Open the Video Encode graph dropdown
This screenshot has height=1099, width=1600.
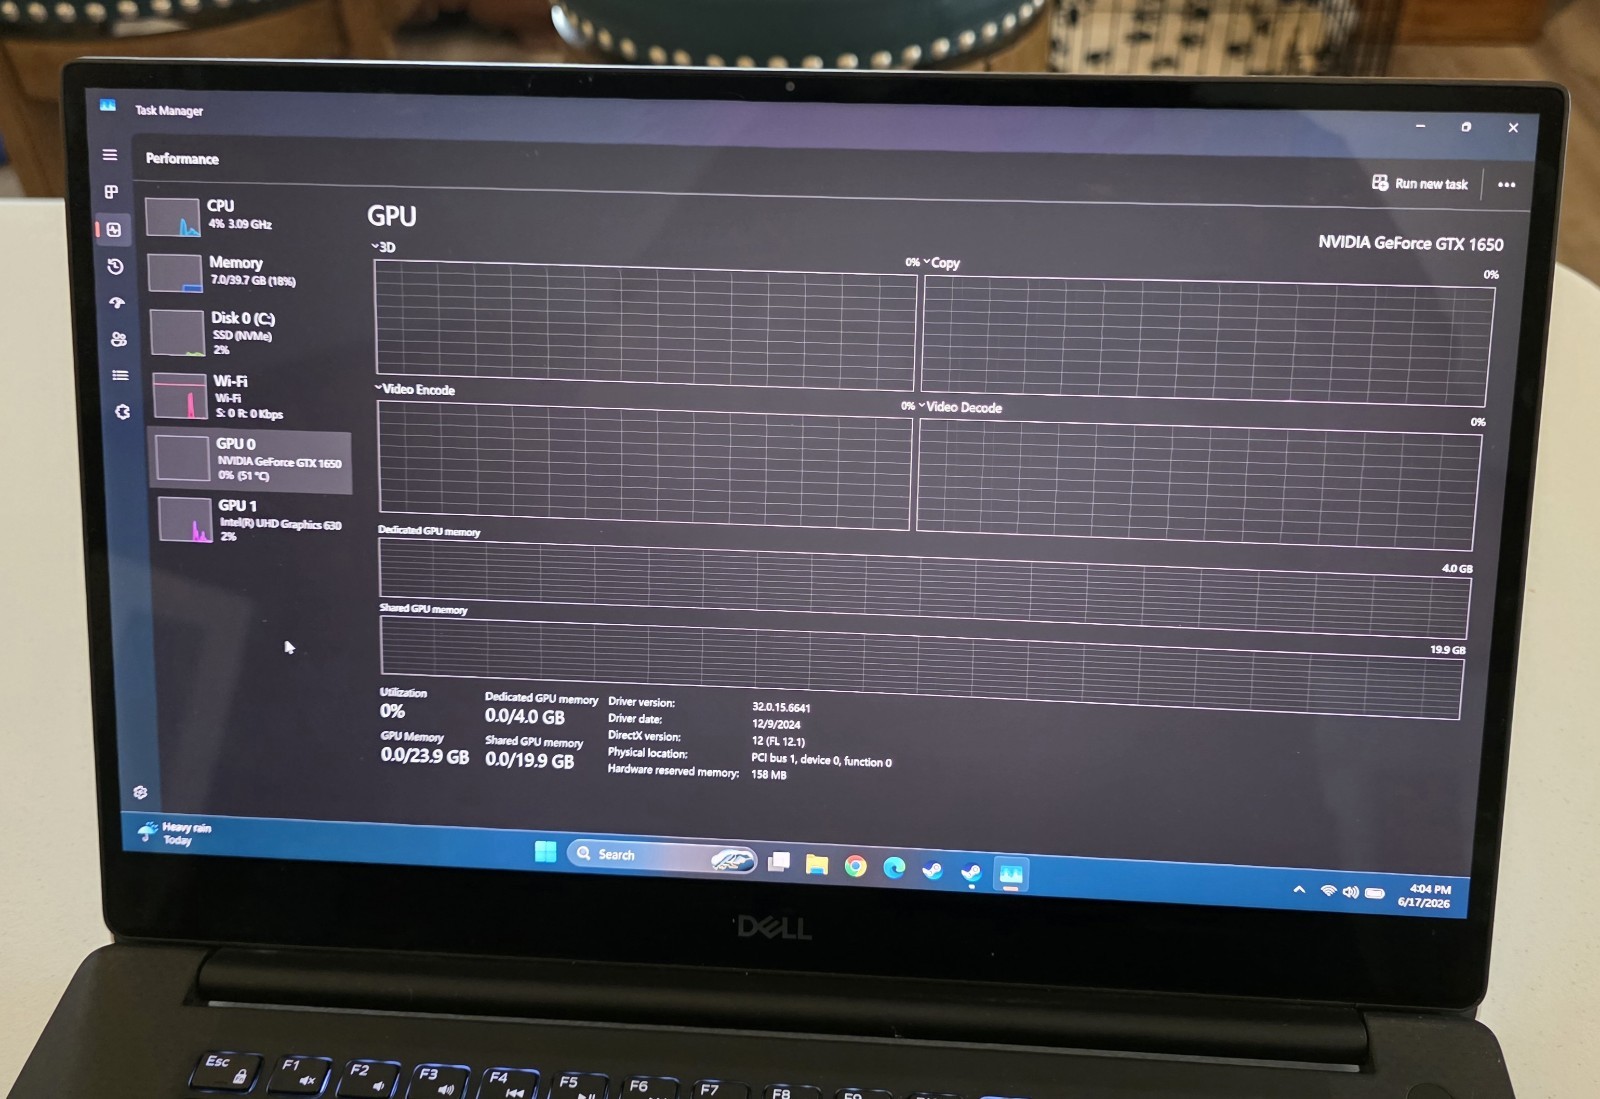[415, 390]
